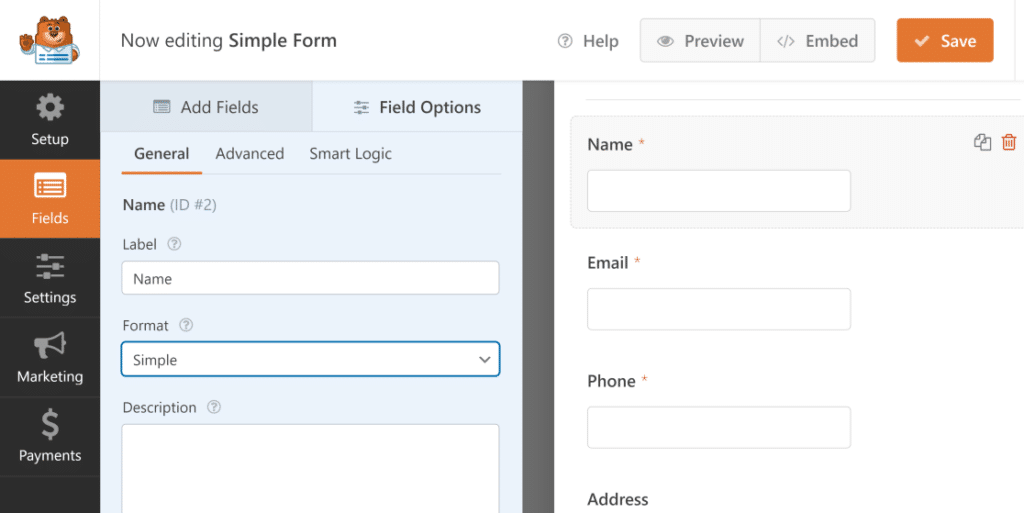Image resolution: width=1024 pixels, height=513 pixels.
Task: Select the Smart Logic sub-tab
Action: tap(350, 154)
